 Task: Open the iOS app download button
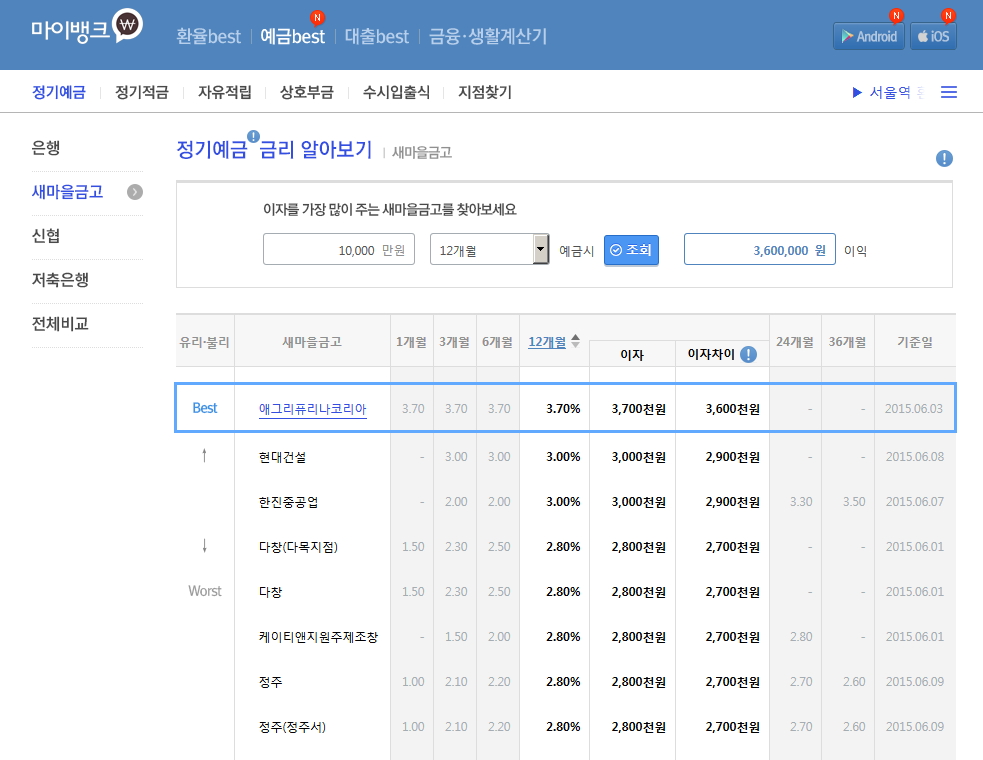(x=933, y=36)
